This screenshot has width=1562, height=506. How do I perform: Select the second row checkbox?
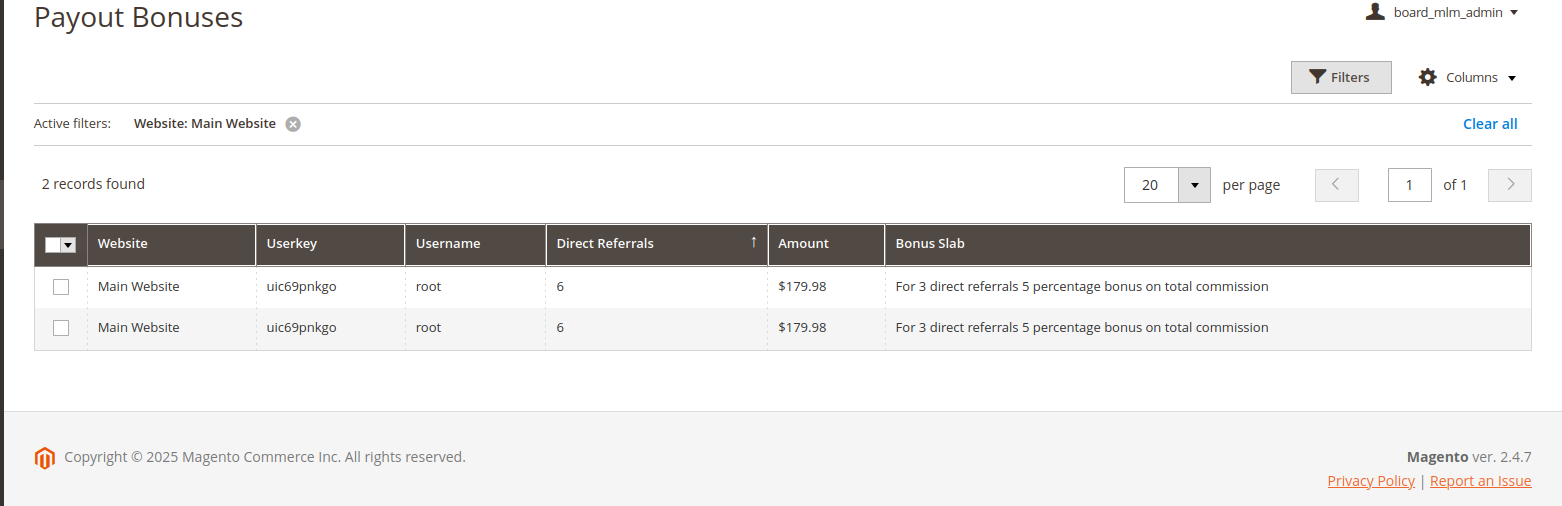(61, 328)
